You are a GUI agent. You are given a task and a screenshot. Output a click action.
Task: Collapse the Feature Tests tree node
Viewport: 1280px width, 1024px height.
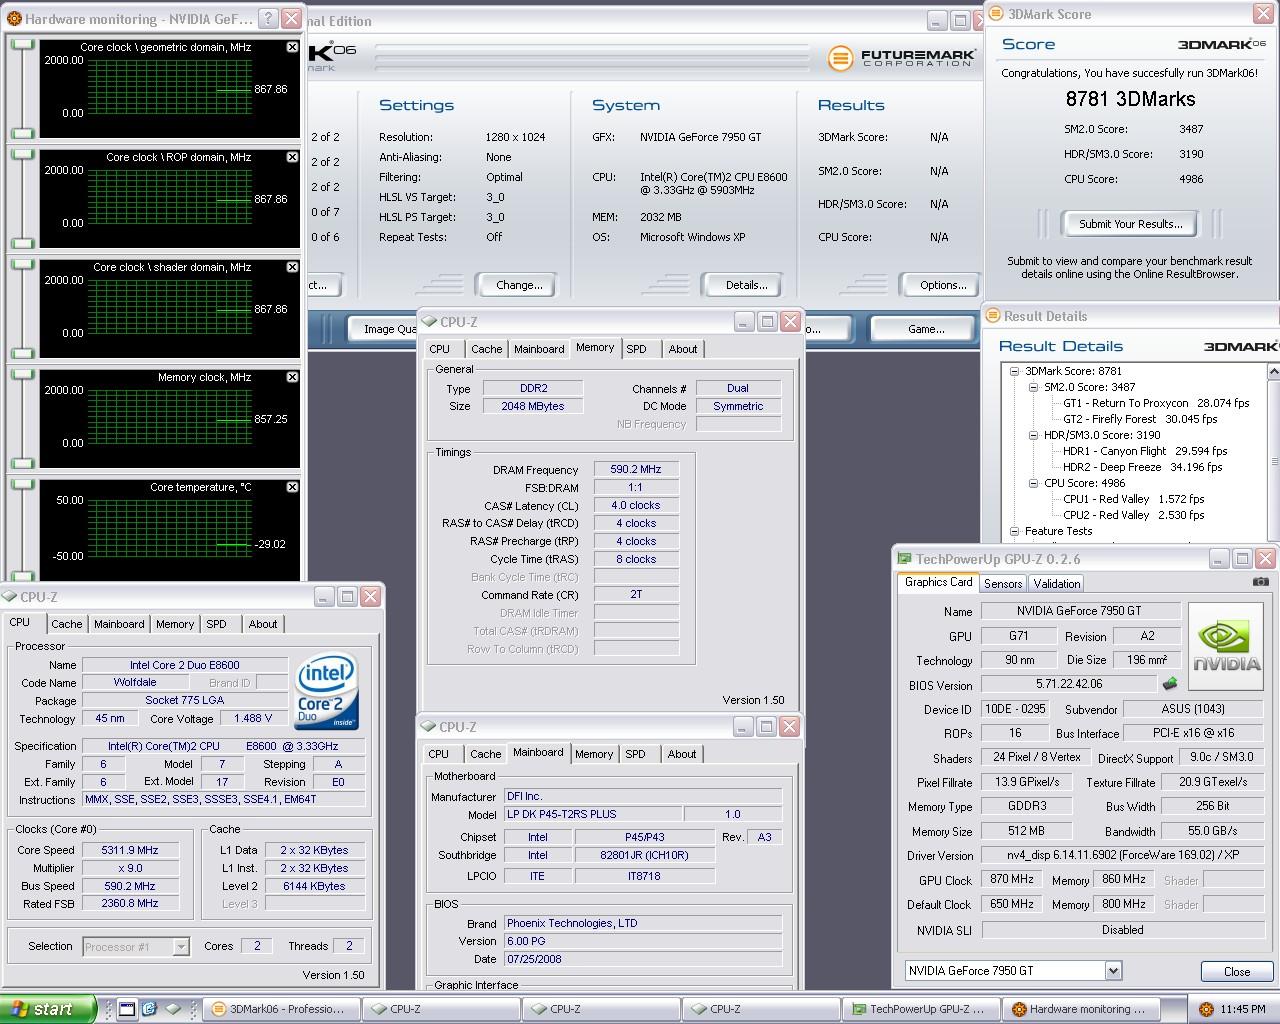[1014, 531]
